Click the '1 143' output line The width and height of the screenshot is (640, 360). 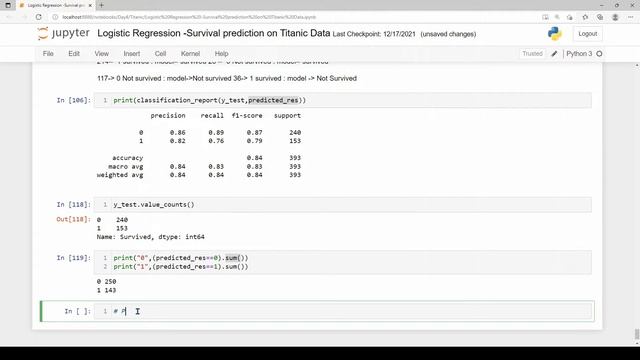click(x=107, y=290)
